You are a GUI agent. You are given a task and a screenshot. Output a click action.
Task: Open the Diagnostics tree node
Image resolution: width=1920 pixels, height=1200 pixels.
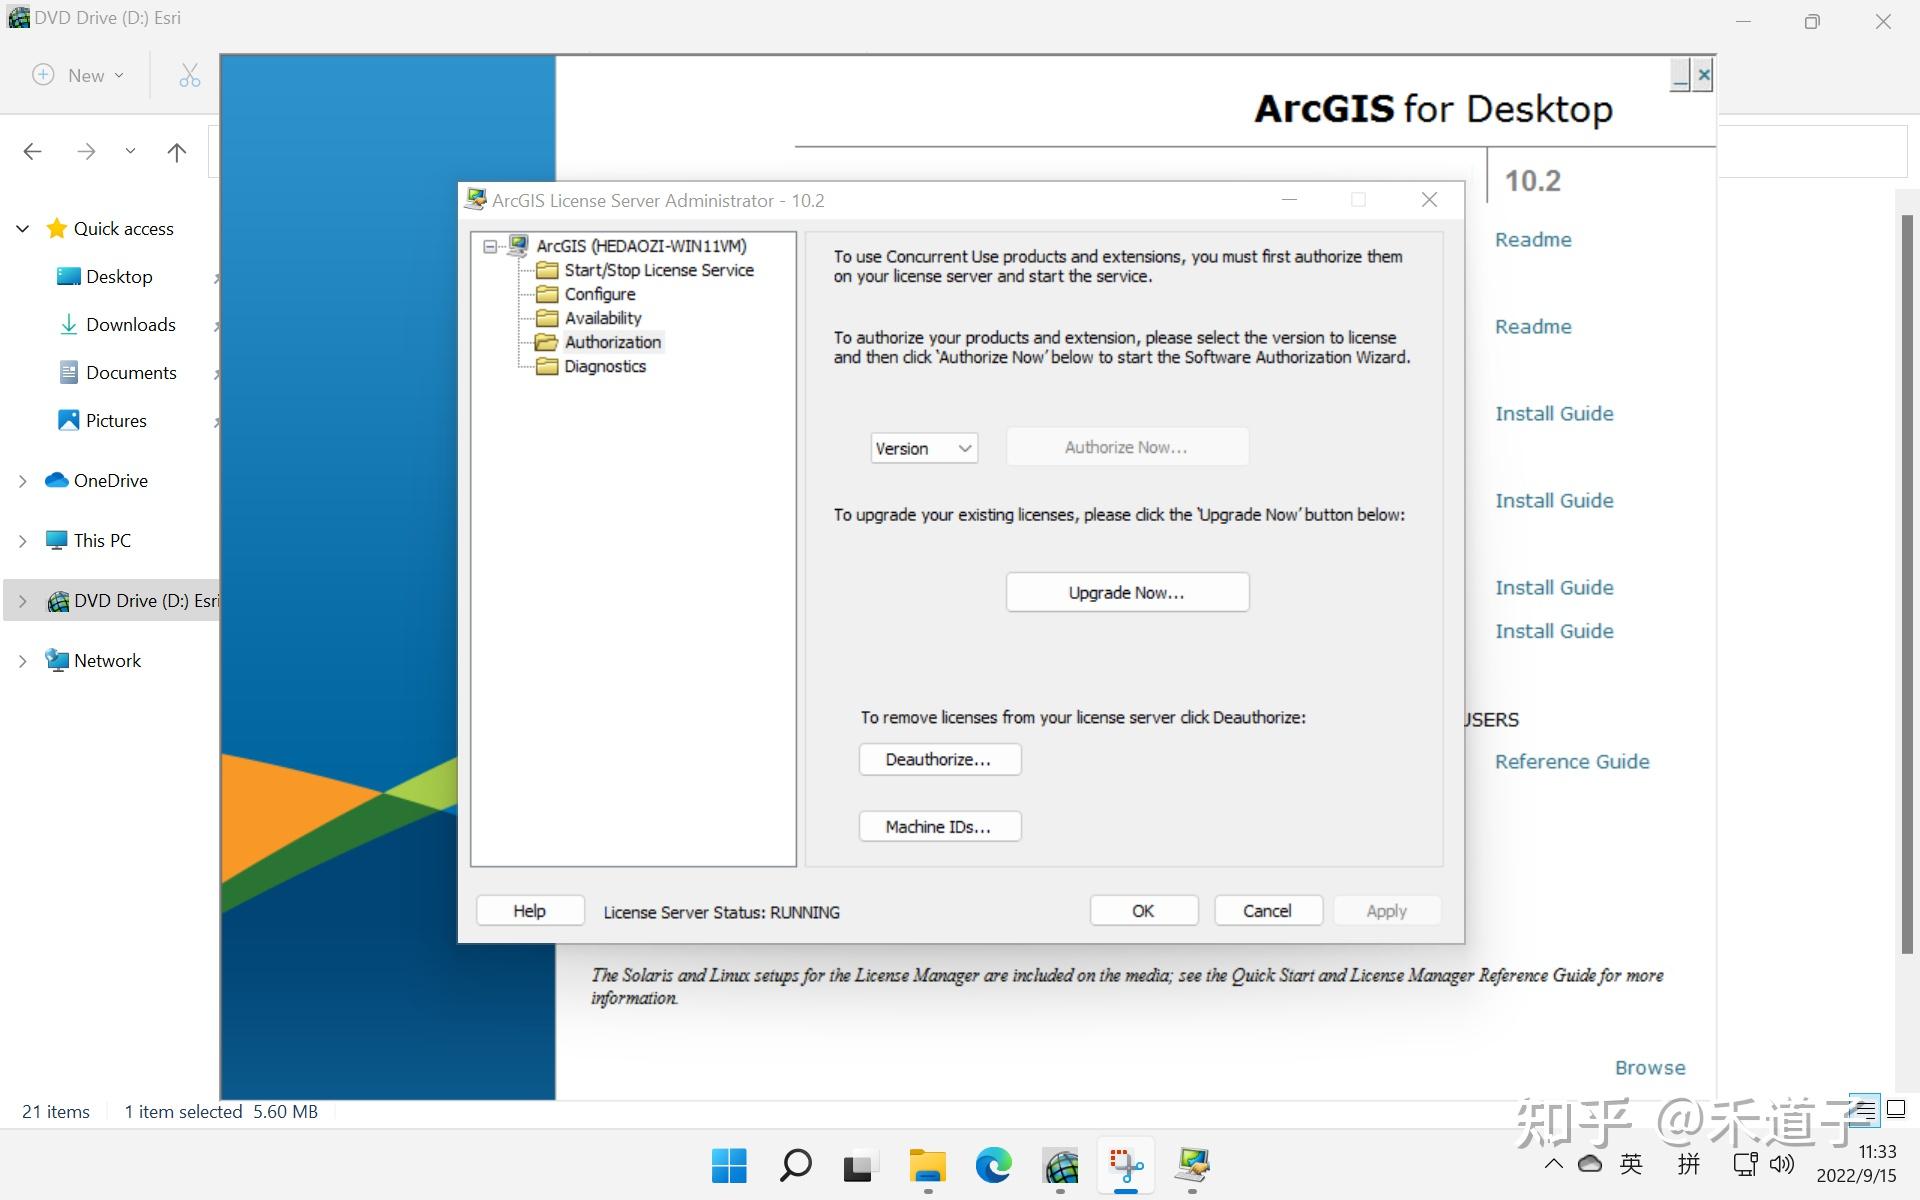coord(591,366)
